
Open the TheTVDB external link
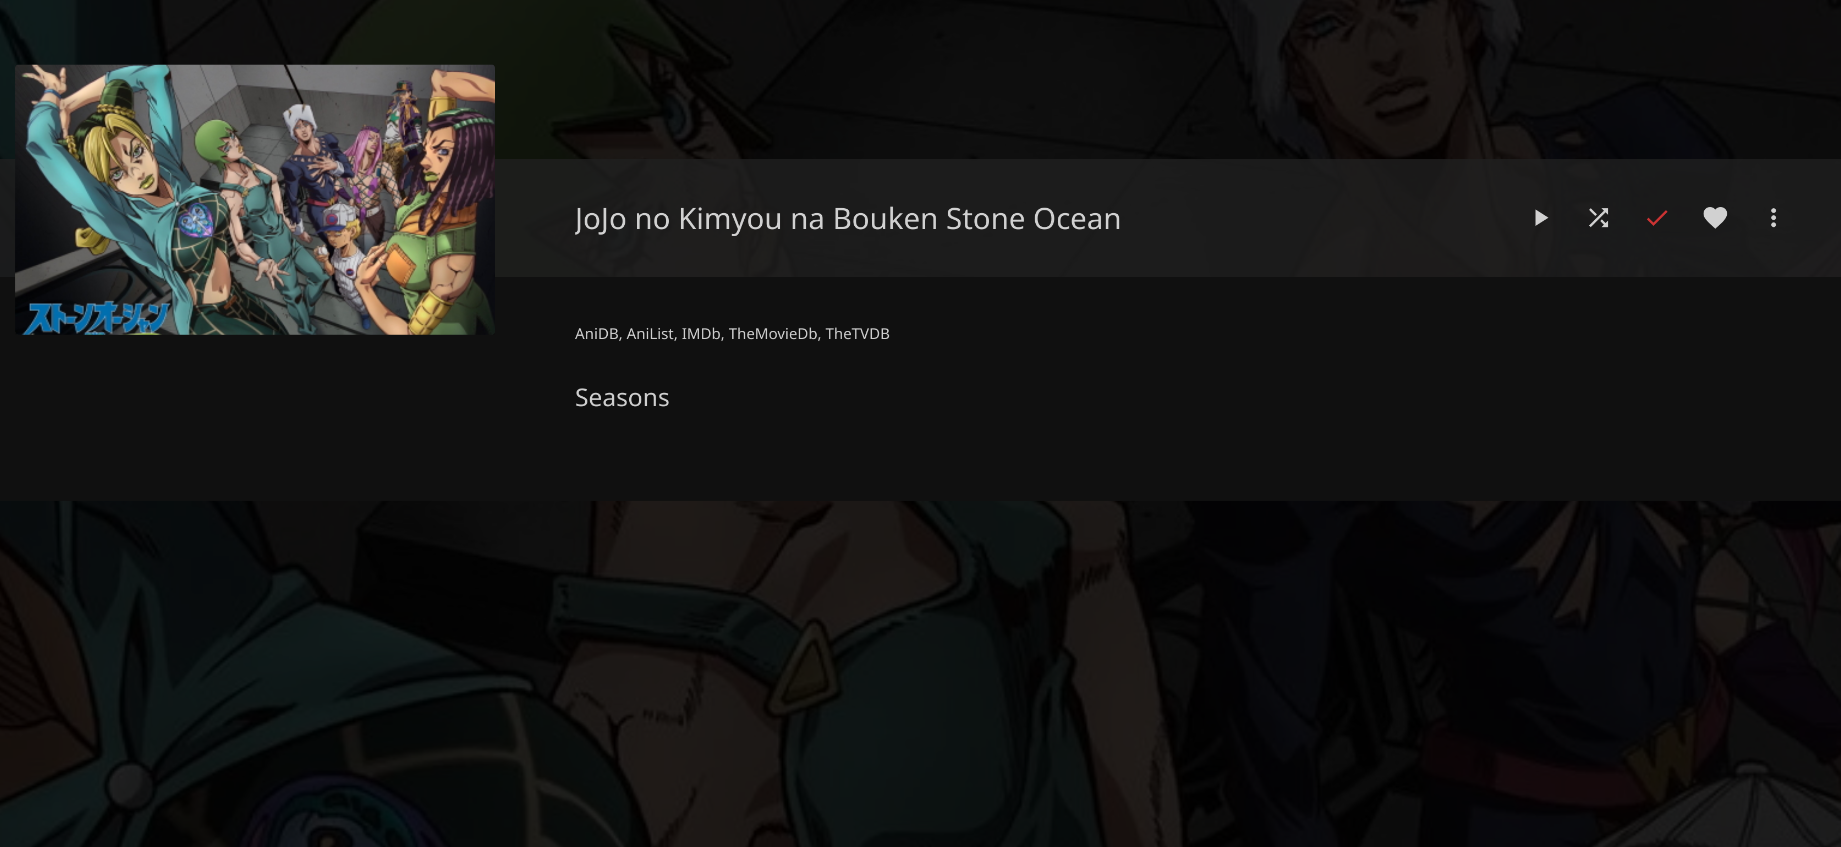857,334
